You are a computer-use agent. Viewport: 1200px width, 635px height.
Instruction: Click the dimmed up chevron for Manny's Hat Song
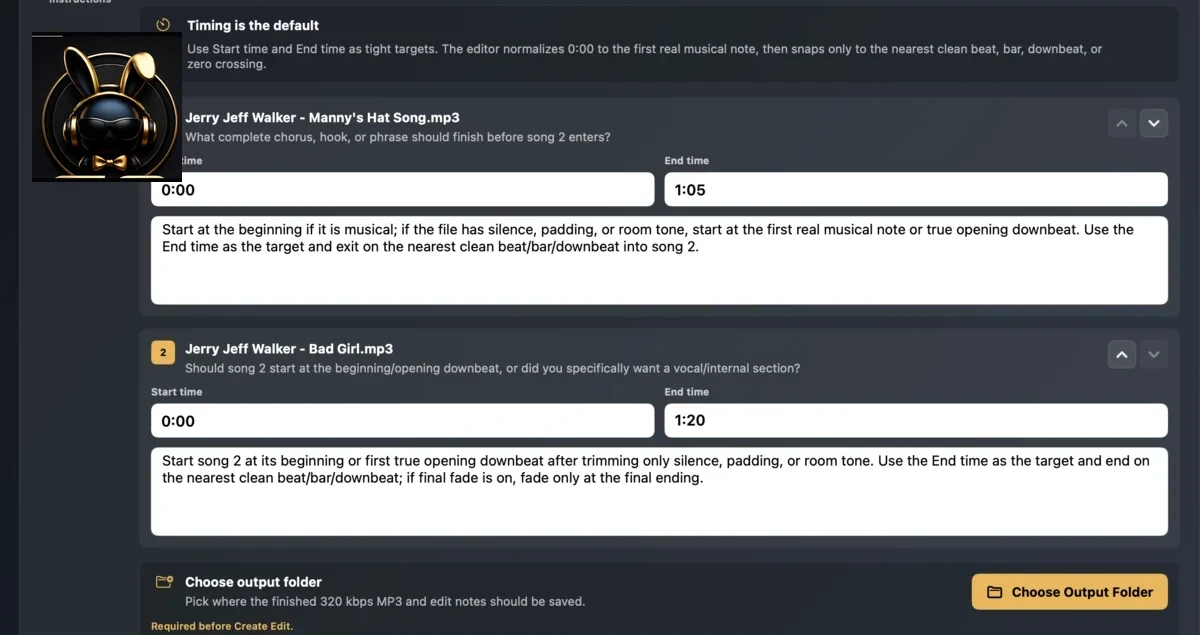[x=1122, y=123]
